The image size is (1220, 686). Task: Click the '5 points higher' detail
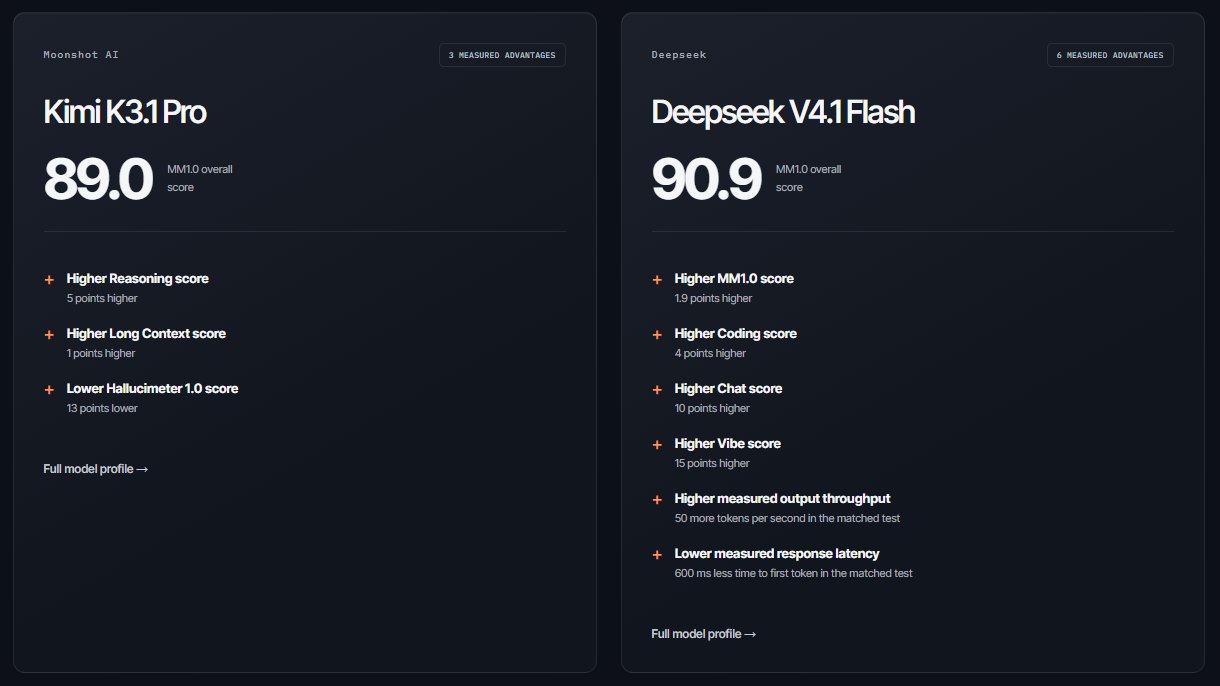tap(102, 299)
